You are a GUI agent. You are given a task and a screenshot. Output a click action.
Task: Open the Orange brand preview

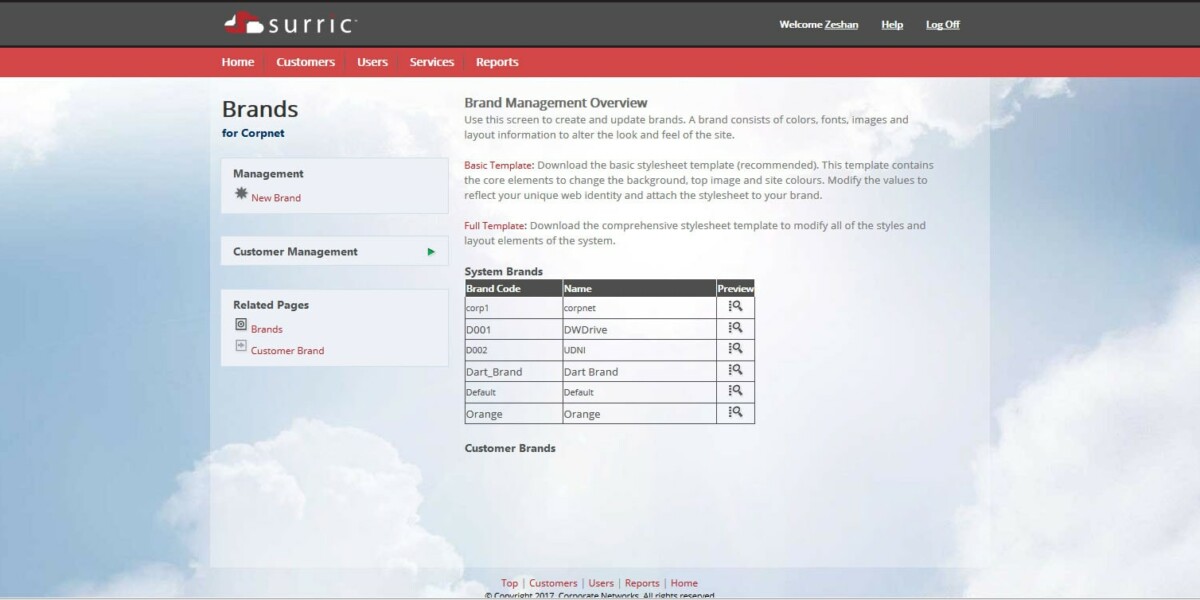tap(735, 413)
